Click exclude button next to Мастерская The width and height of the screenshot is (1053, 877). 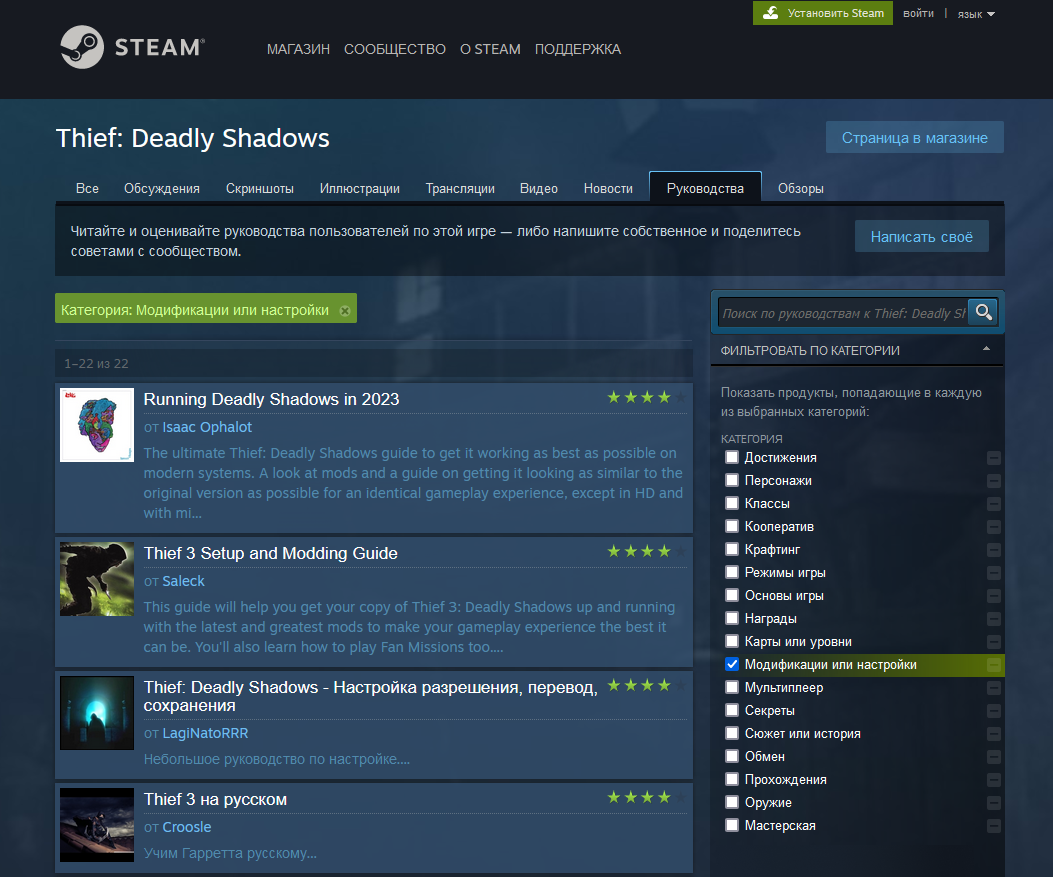click(x=994, y=826)
